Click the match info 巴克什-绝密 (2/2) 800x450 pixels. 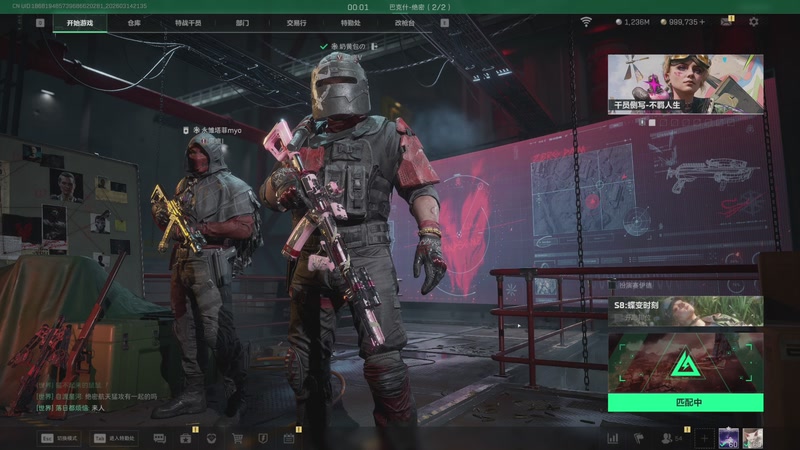[419, 7]
